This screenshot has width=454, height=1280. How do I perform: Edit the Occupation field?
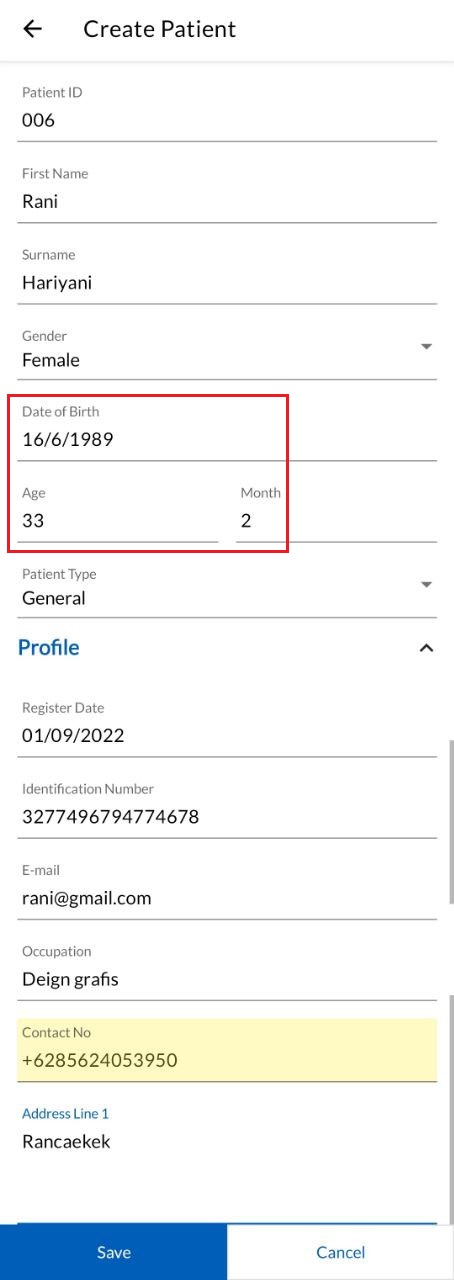[227, 968]
